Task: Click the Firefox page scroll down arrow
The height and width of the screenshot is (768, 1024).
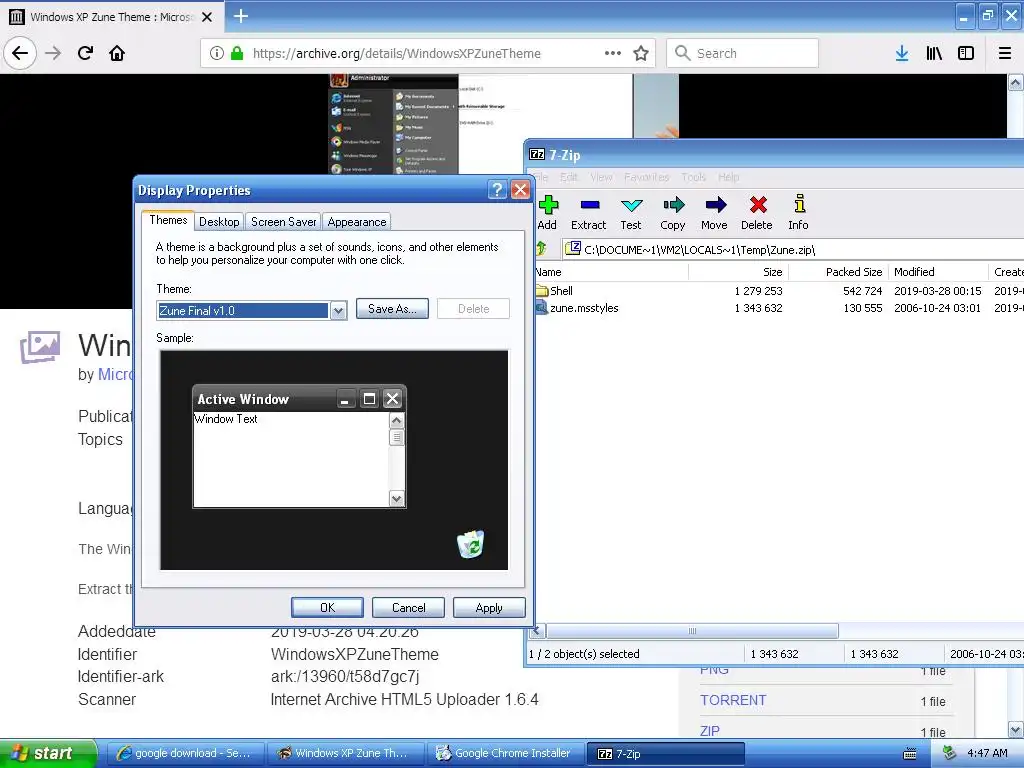Action: pyautogui.click(x=1016, y=729)
